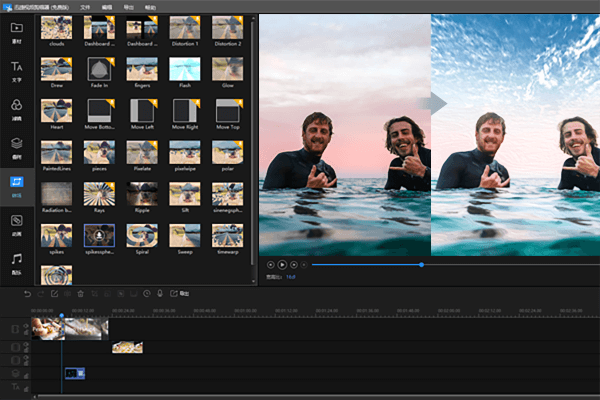This screenshot has width=600, height=400.
Task: Open the first menu in menu bar
Action: pyautogui.click(x=85, y=7)
